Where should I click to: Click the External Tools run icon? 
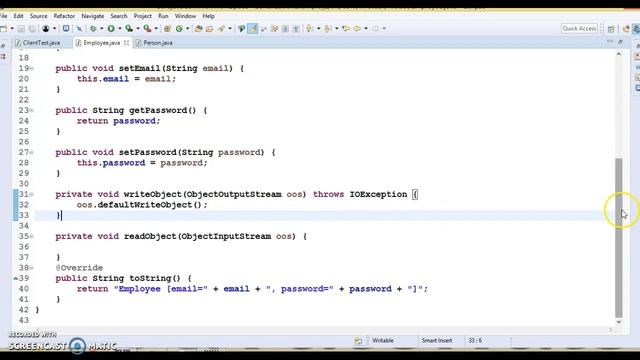147,29
